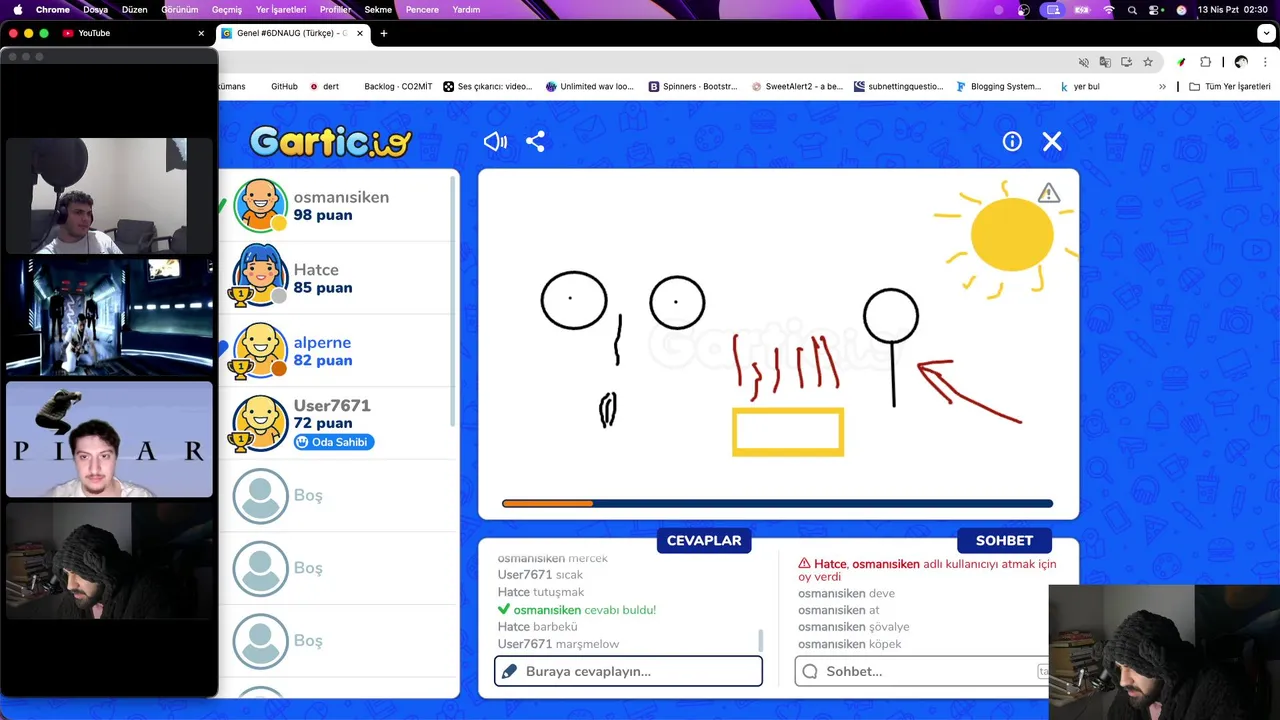Click the translate page icon
This screenshot has height=720, width=1280.
click(x=1105, y=62)
